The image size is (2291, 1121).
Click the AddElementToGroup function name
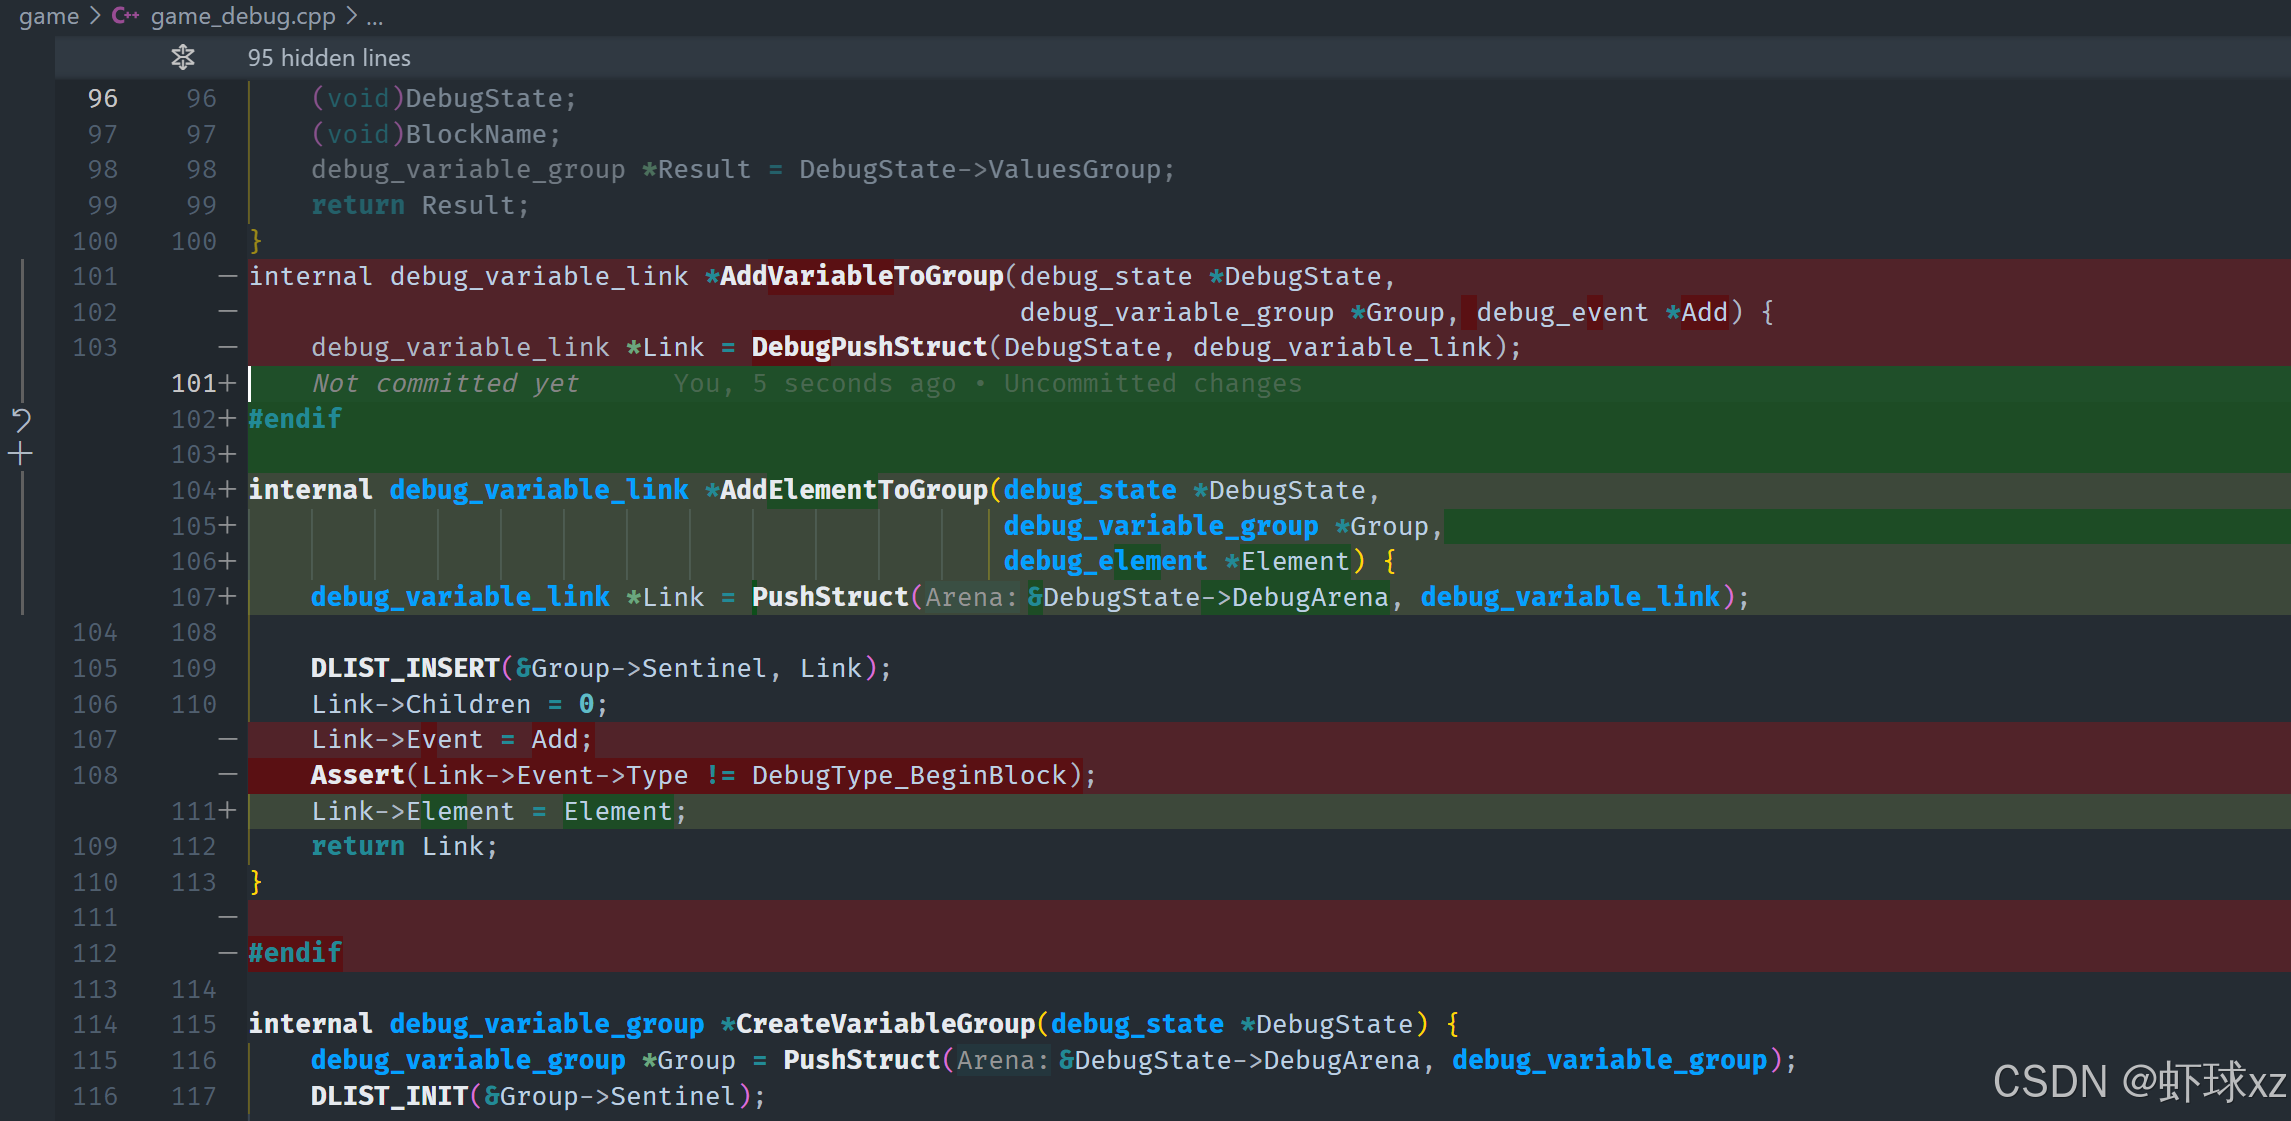pos(853,490)
